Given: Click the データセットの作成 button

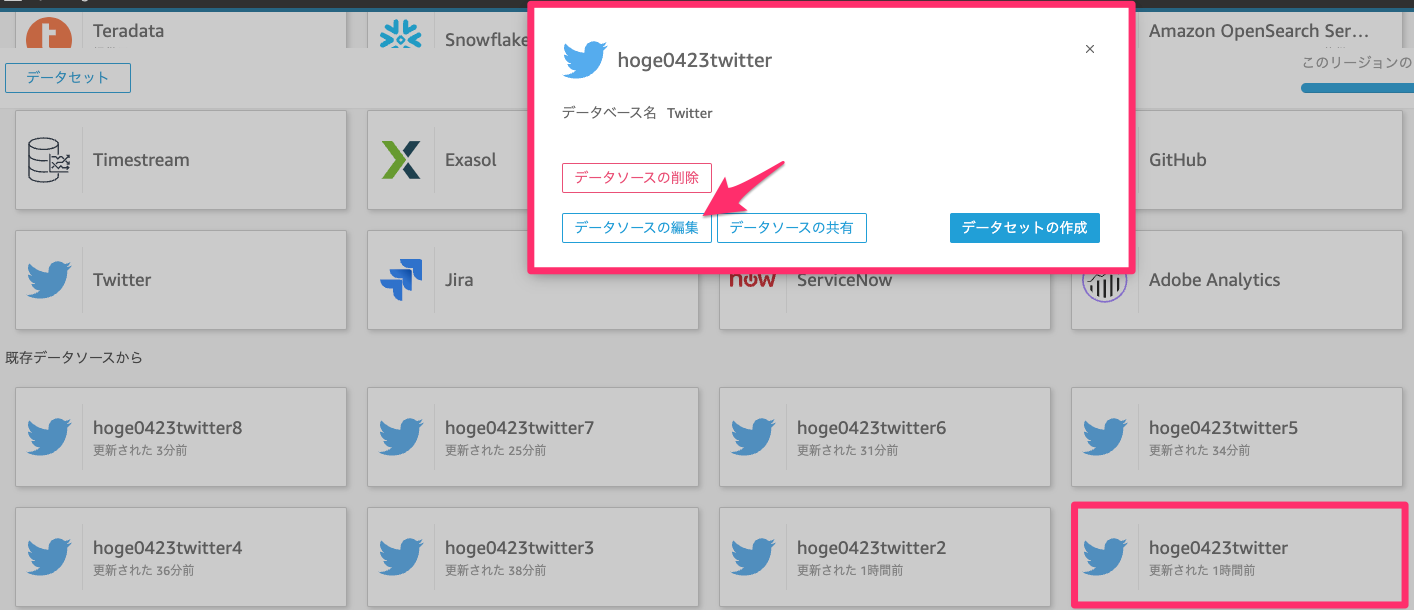Looking at the screenshot, I should 1024,228.
